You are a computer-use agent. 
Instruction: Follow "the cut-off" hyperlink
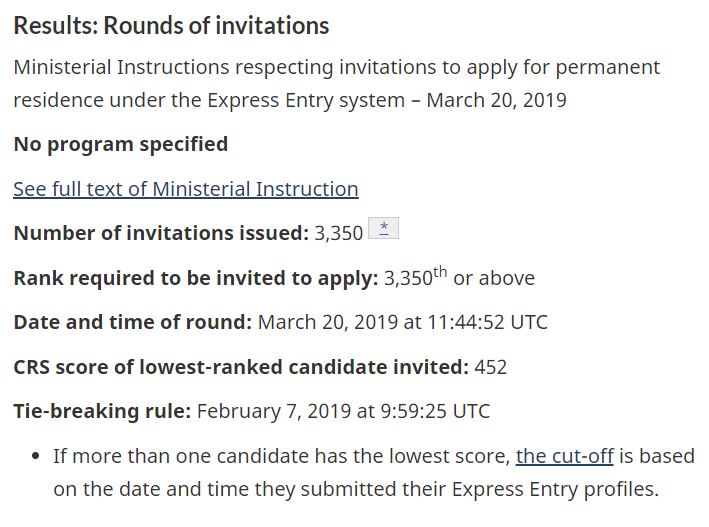pyautogui.click(x=564, y=457)
